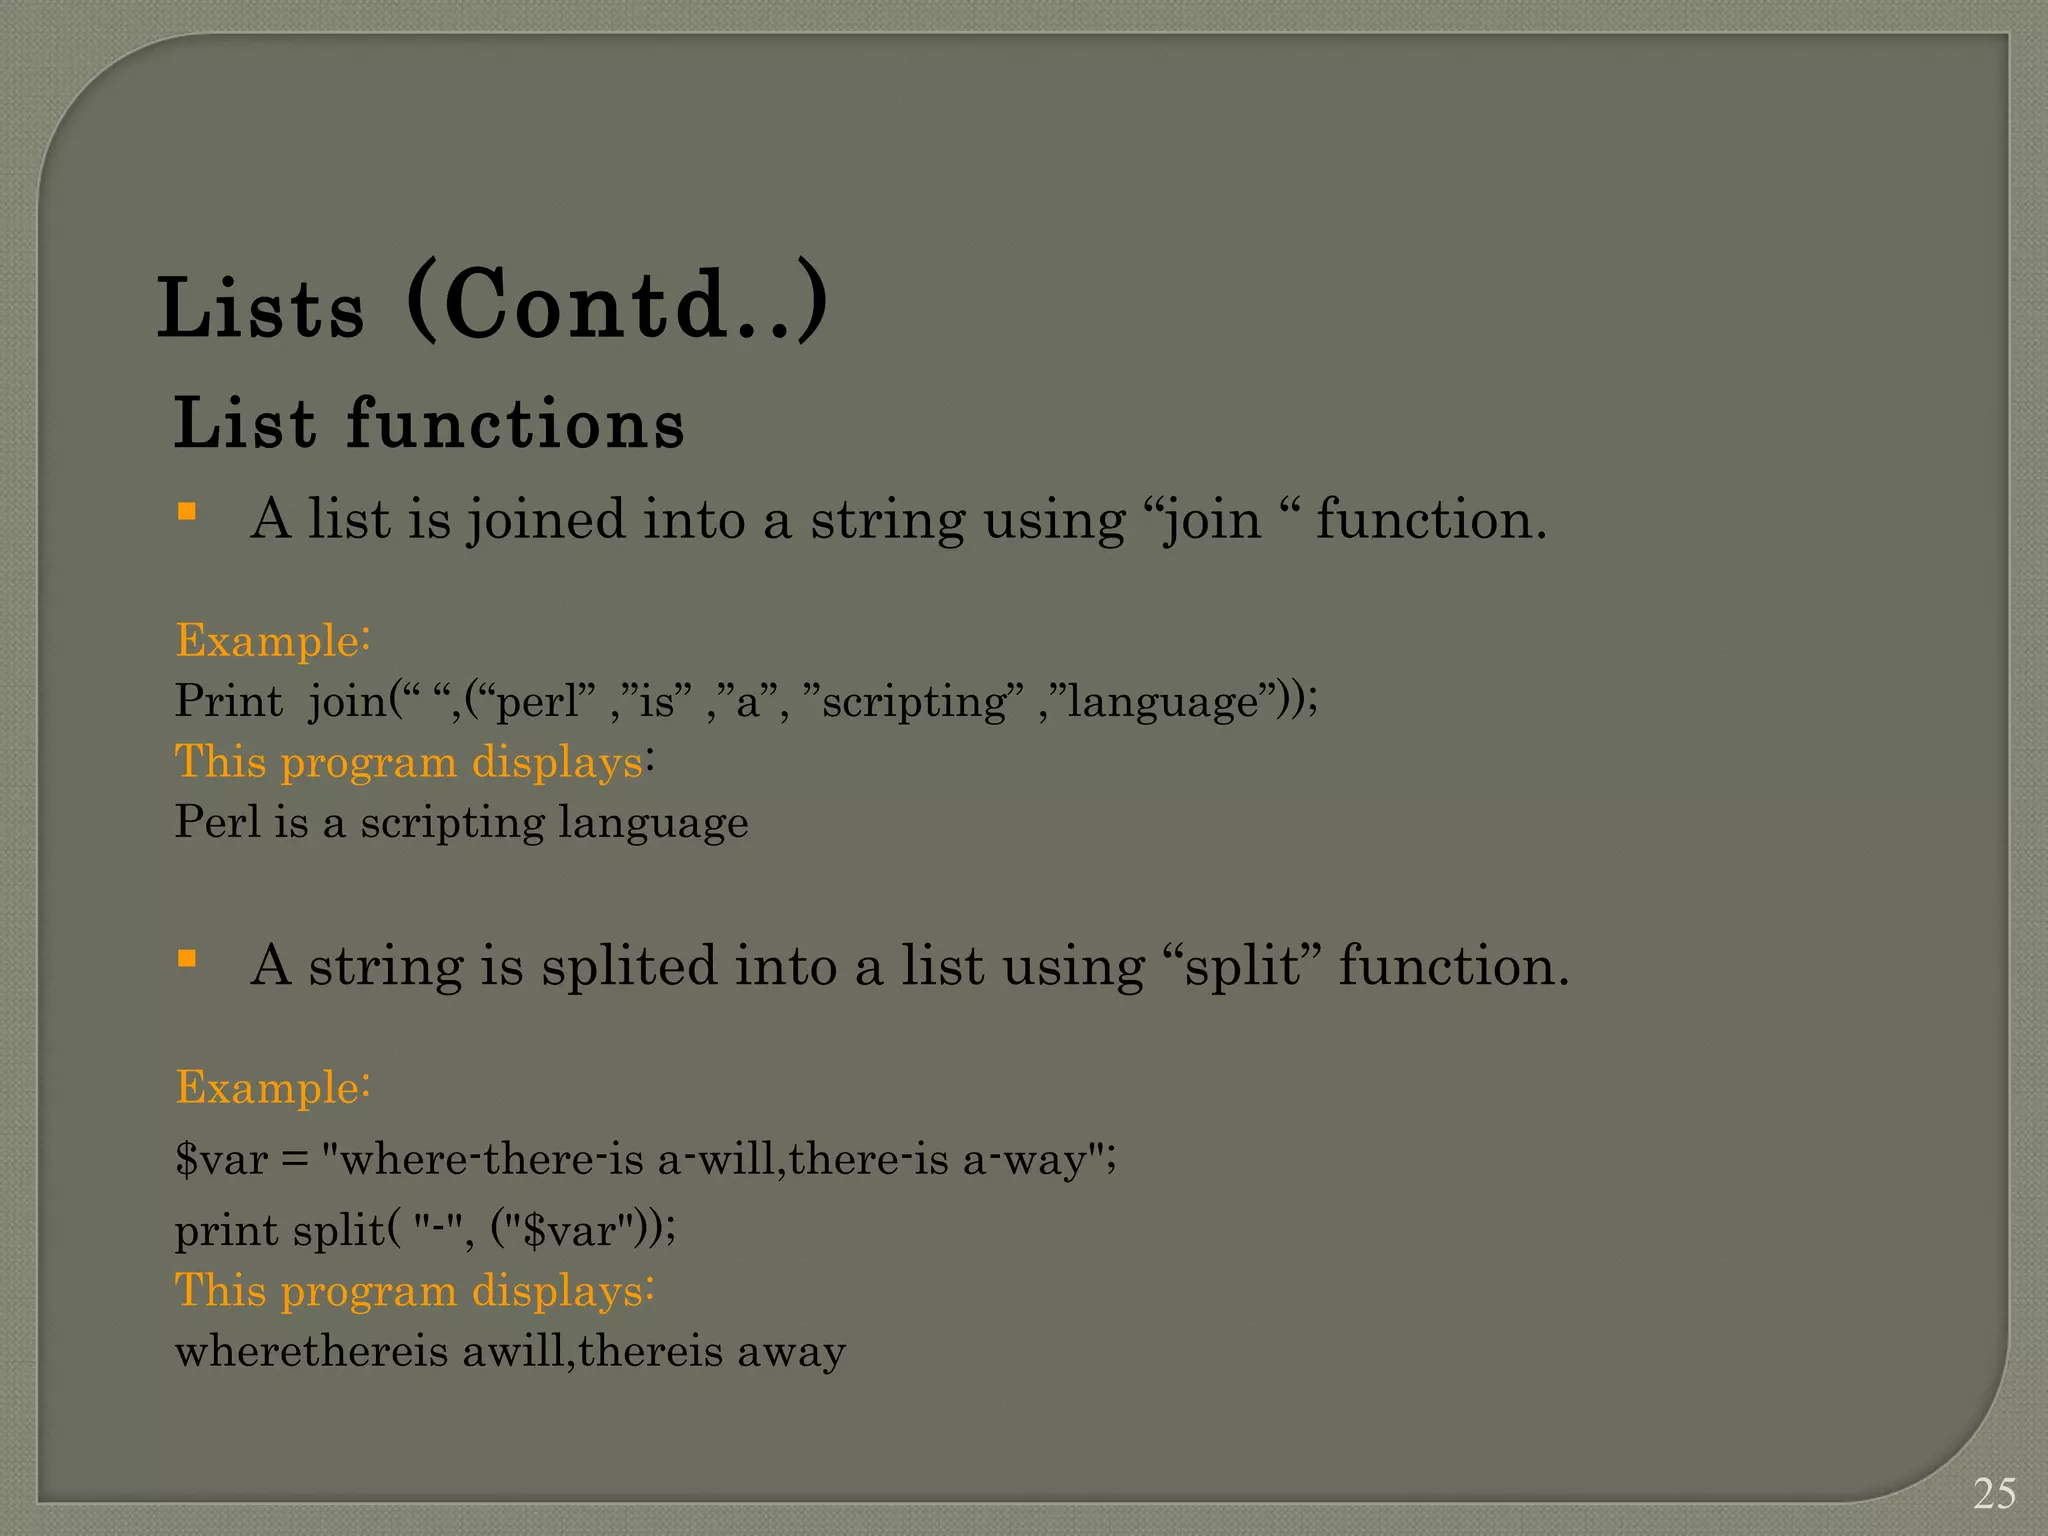Click the "$var =" assignment line
The height and width of the screenshot is (1536, 2048).
645,1160
